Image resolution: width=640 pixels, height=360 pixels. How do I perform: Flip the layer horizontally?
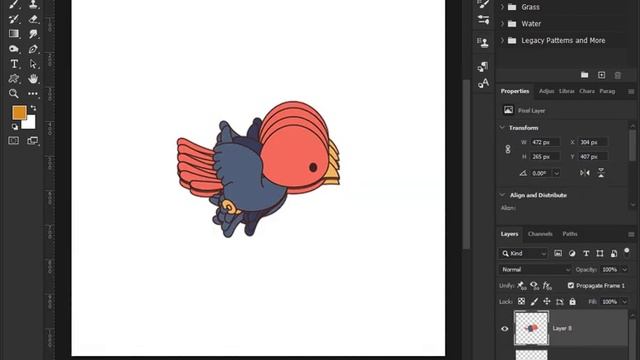click(x=584, y=173)
